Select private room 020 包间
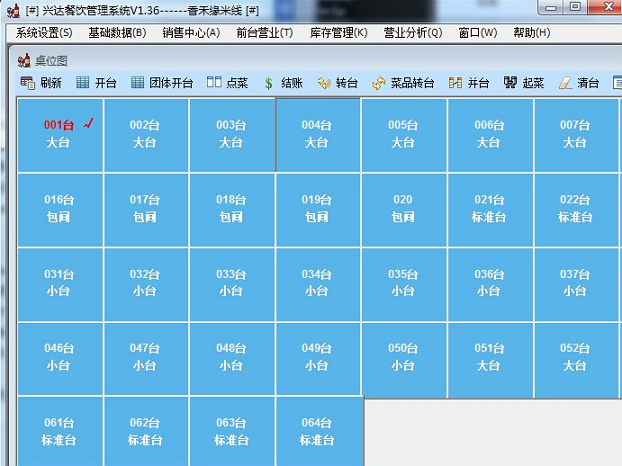Screen dimensions: 622x466 [404, 210]
